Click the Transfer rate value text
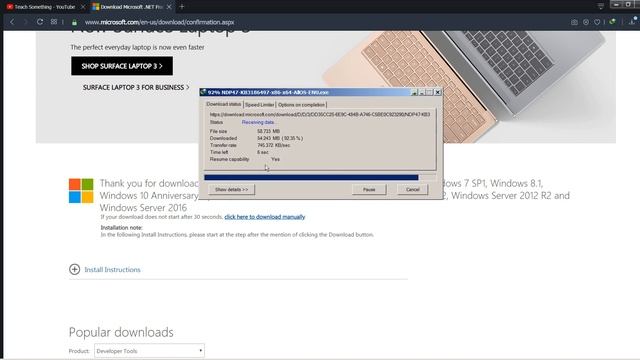This screenshot has height=360, width=640. pos(274,145)
